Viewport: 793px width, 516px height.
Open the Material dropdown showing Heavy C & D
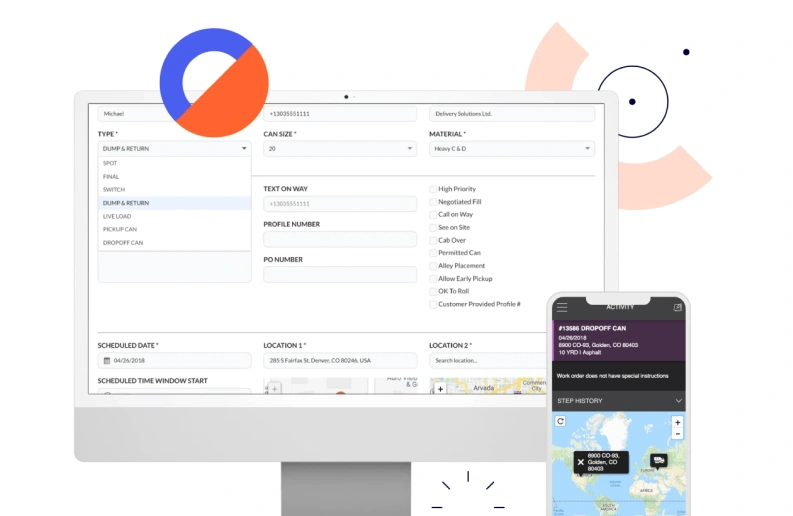click(511, 149)
